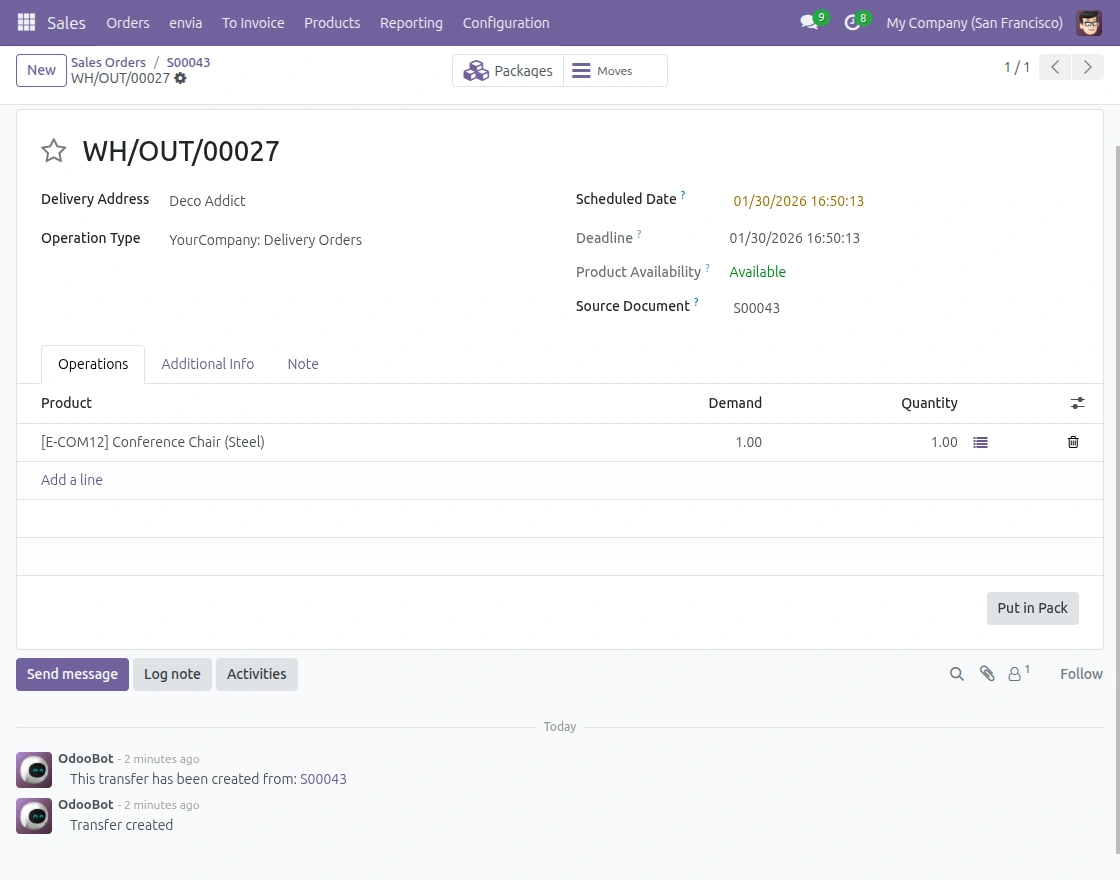Click Send message button
The width and height of the screenshot is (1120, 880).
[72, 674]
